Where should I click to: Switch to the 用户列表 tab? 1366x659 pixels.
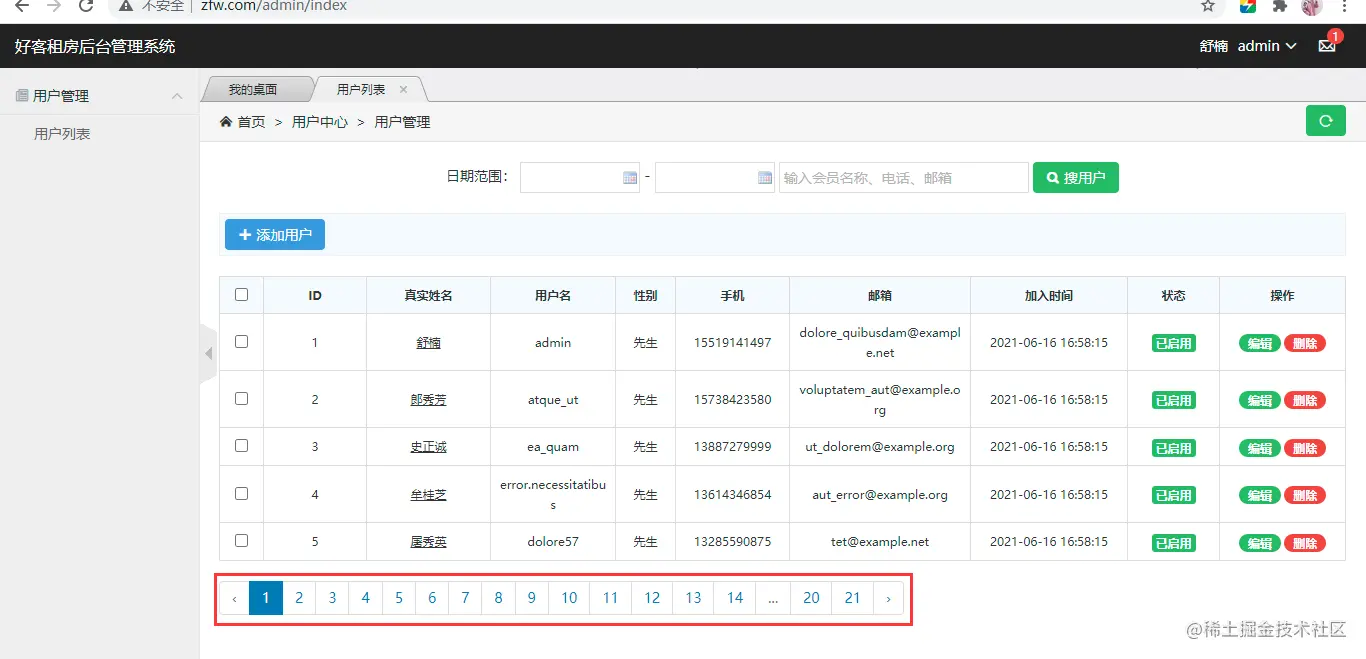361,89
